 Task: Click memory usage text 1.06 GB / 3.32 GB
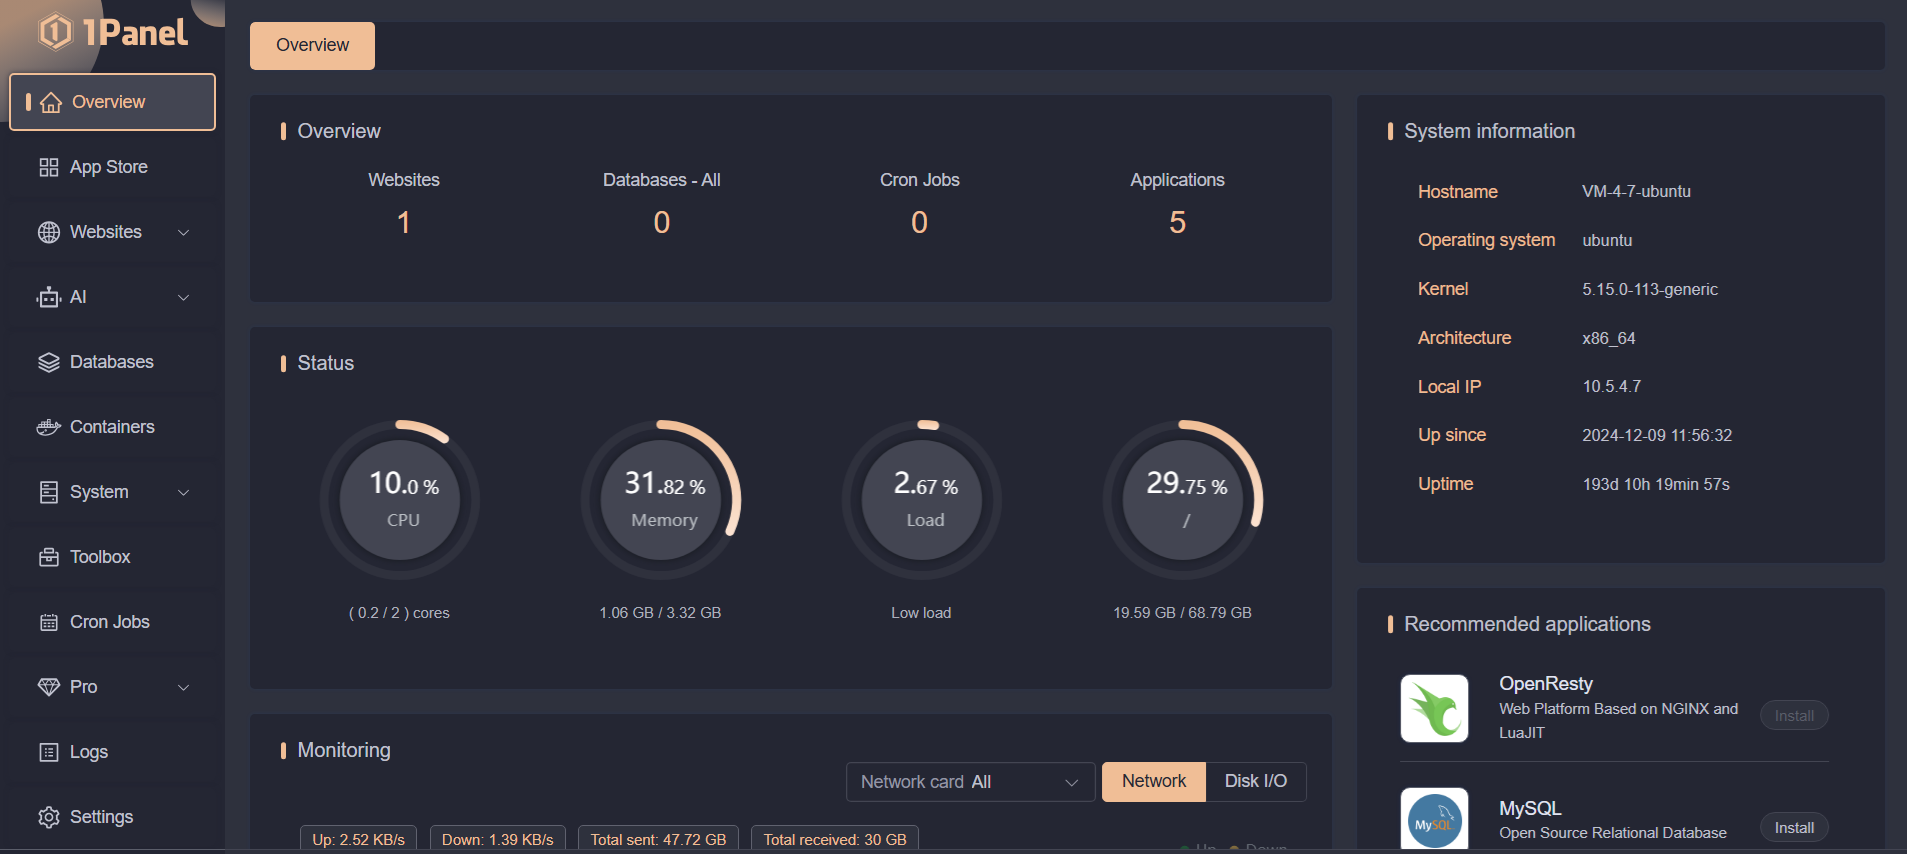pos(660,613)
